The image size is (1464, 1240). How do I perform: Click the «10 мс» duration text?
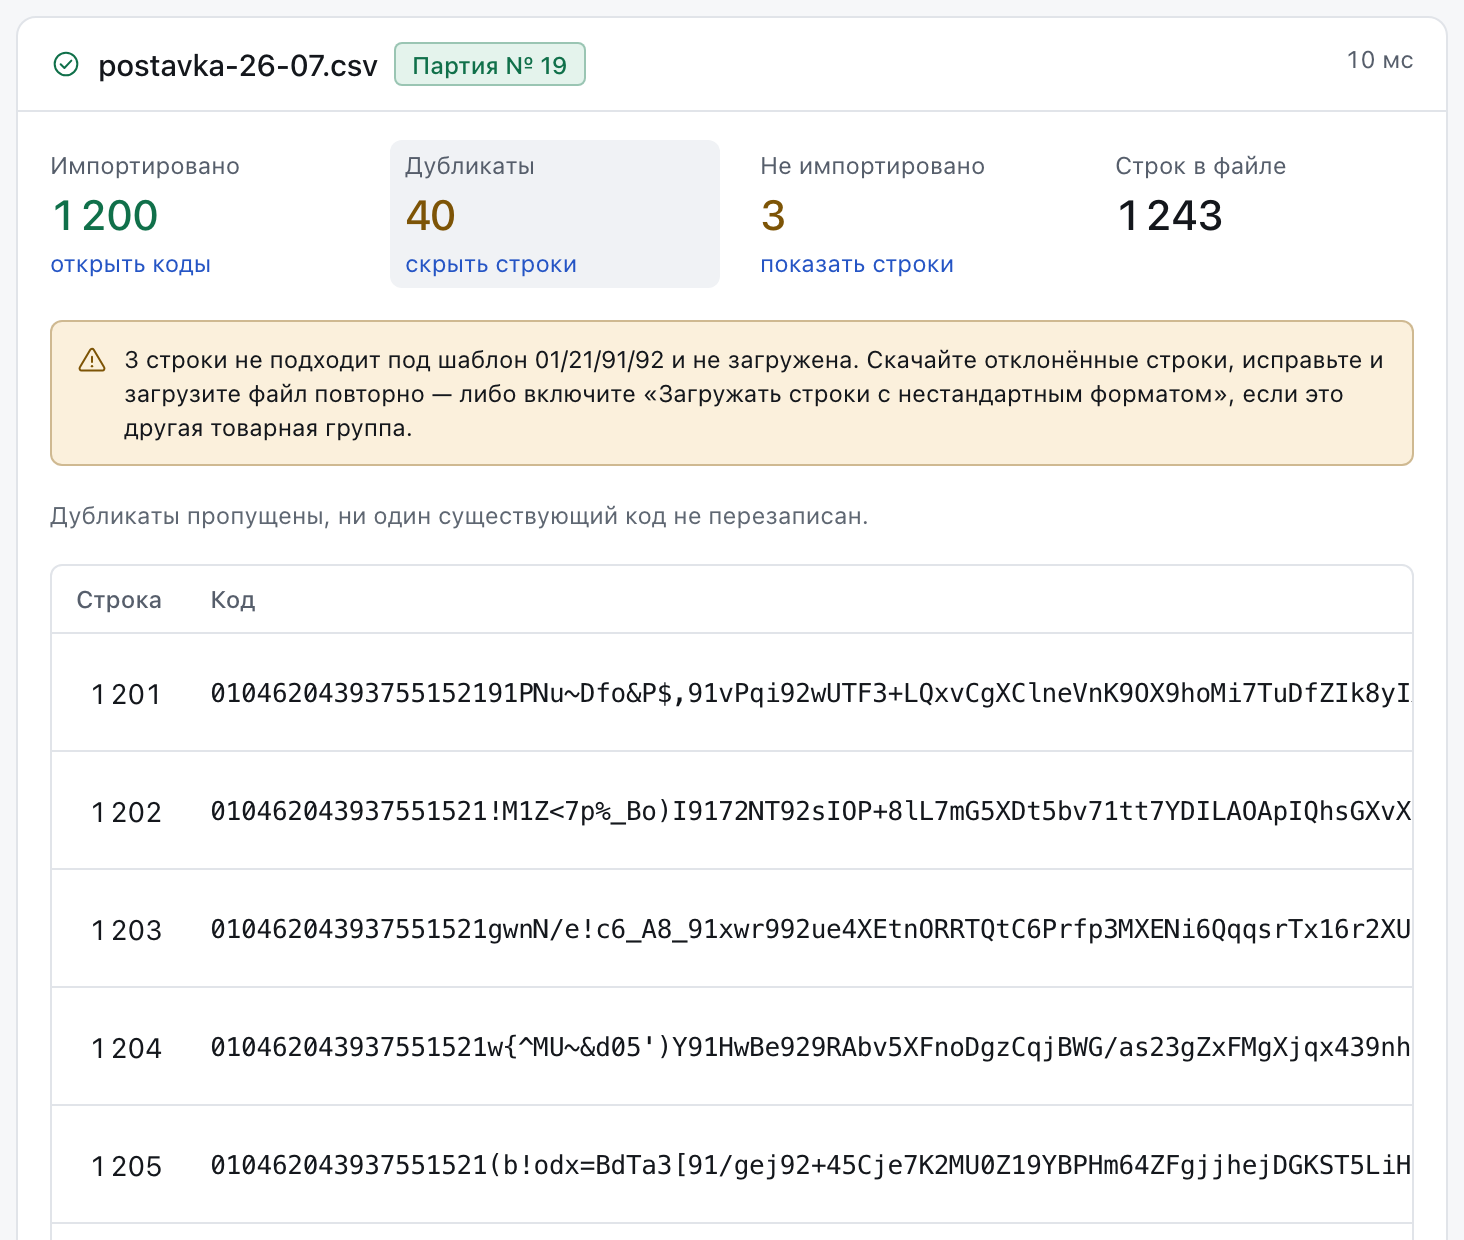click(x=1380, y=60)
